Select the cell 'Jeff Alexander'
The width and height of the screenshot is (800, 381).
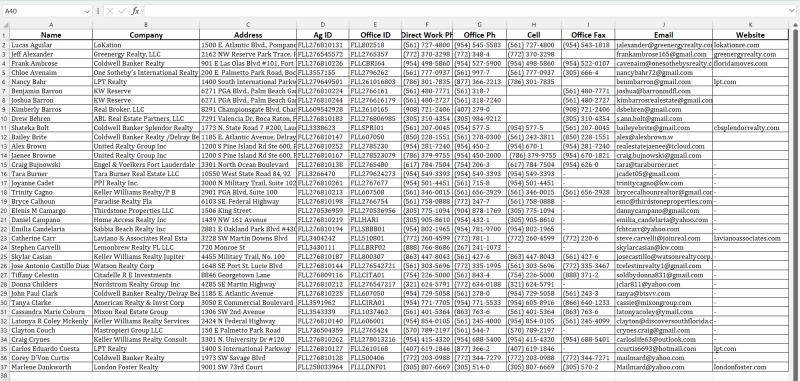pos(51,54)
